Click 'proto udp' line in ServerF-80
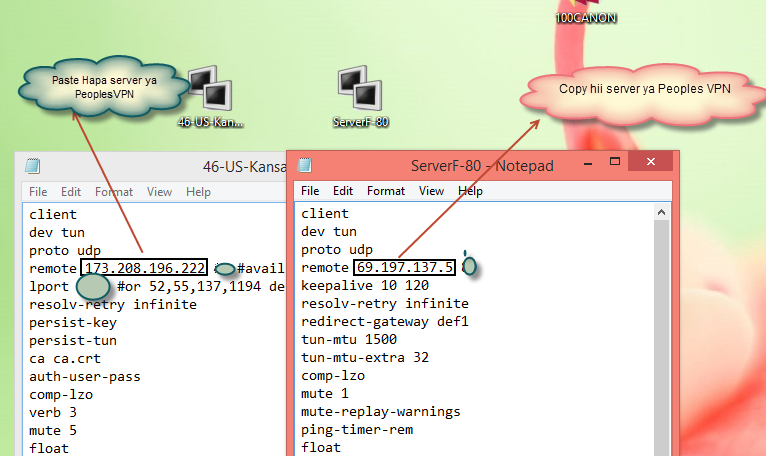The height and width of the screenshot is (456, 766). click(x=337, y=249)
